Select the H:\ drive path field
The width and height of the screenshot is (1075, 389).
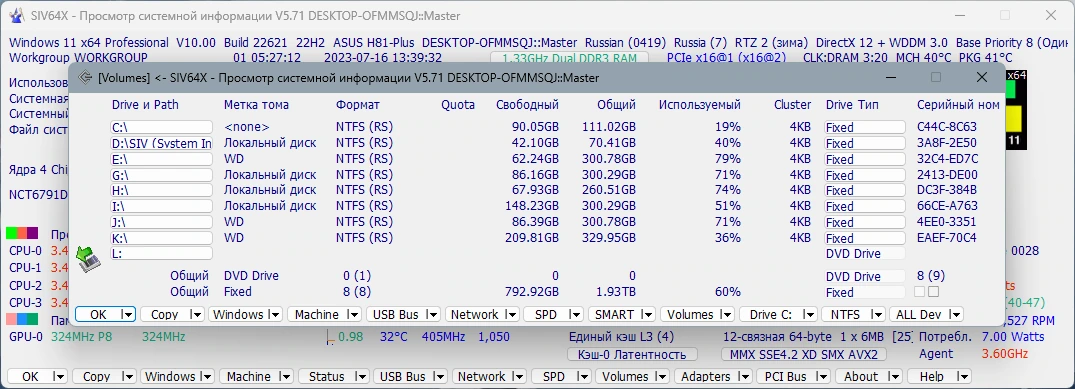pyautogui.click(x=161, y=190)
